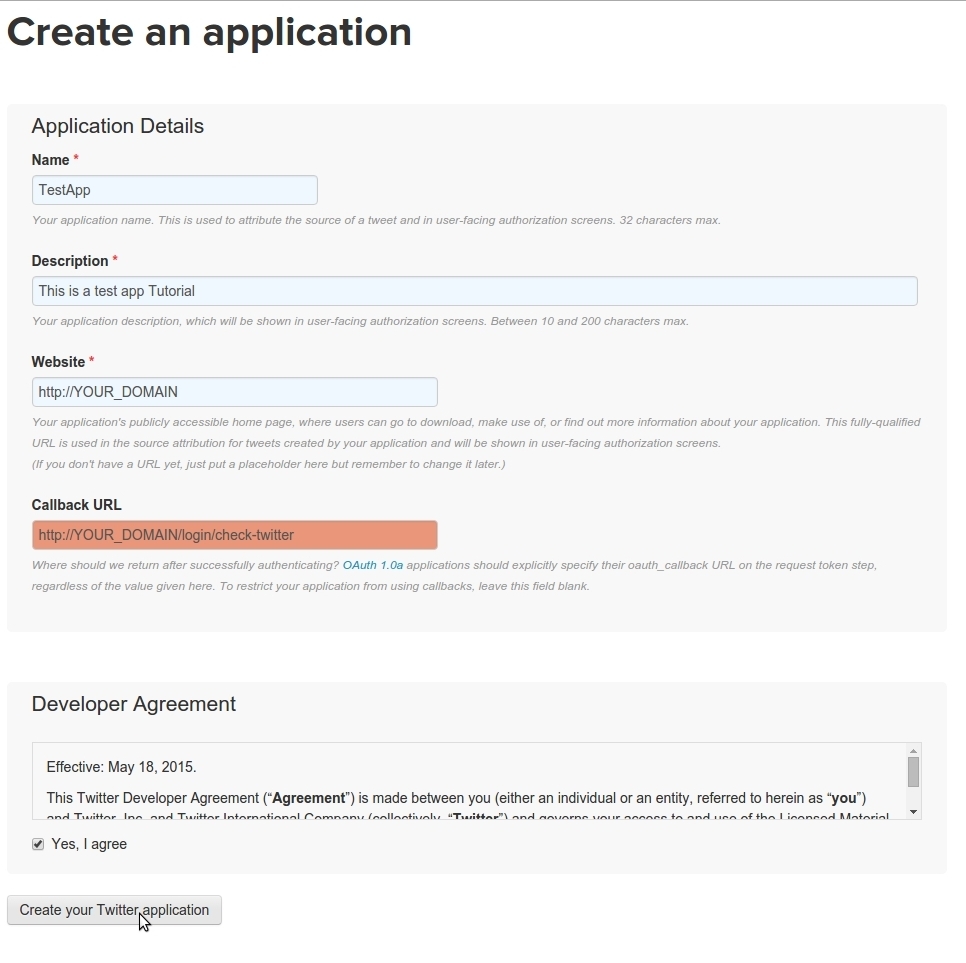Select the highlighted Callback URL field
This screenshot has height=963, width=966.
234,535
